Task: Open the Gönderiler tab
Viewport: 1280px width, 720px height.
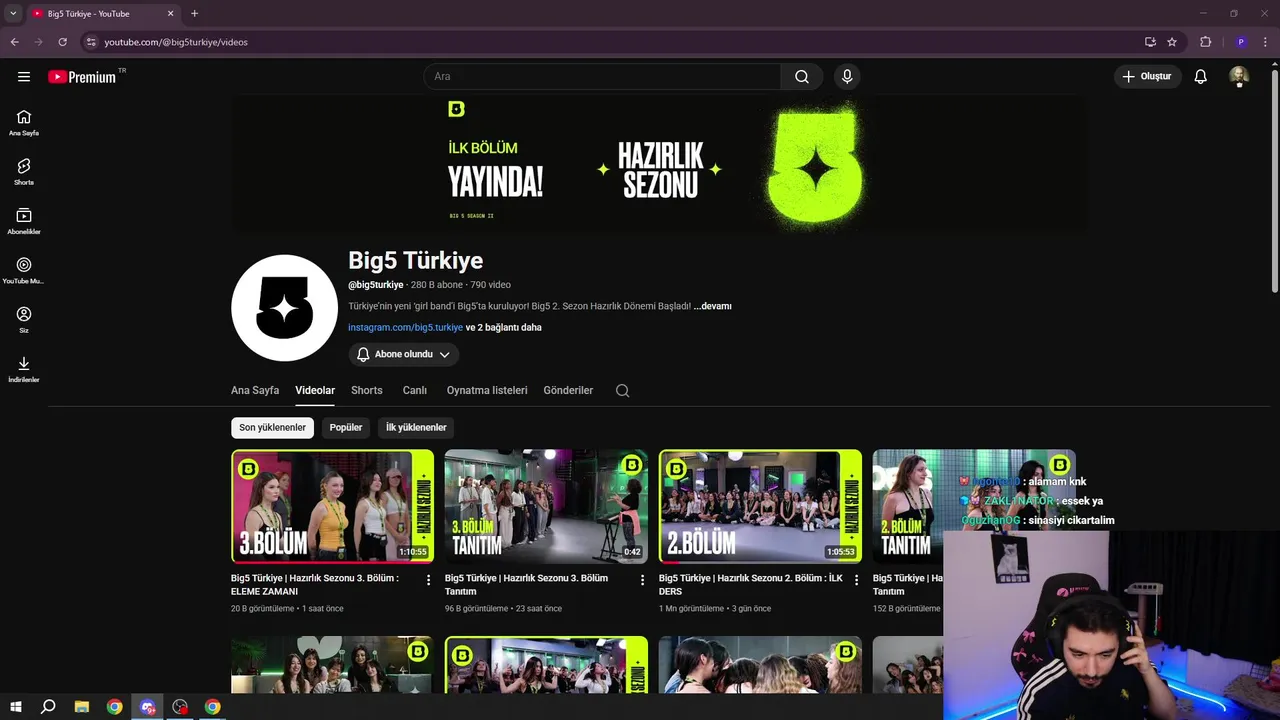Action: (568, 390)
